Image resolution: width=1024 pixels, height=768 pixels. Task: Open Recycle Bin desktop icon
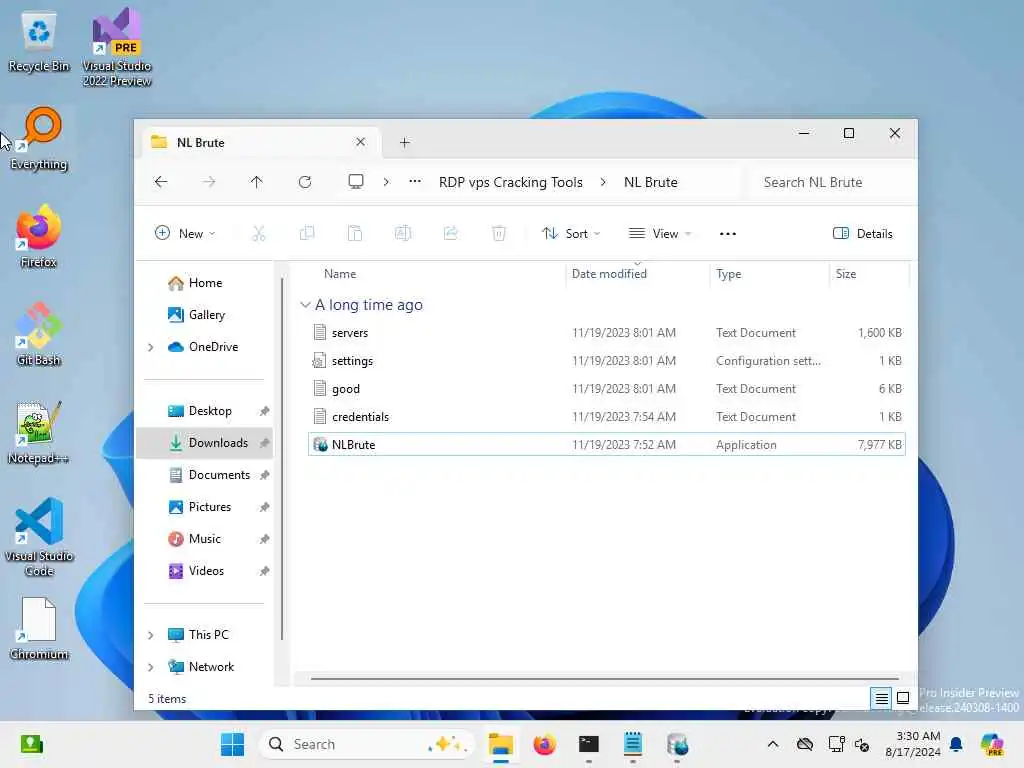pyautogui.click(x=39, y=42)
